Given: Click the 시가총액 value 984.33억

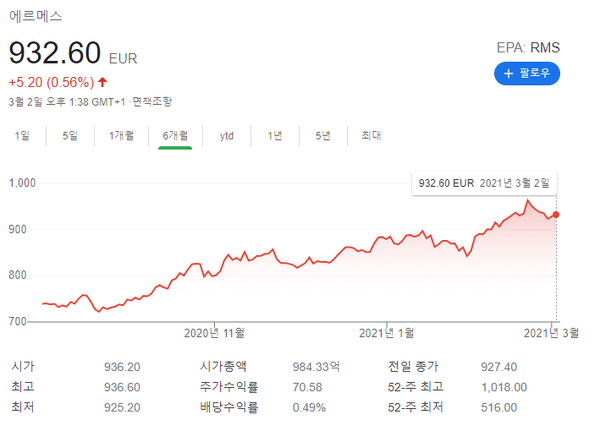Looking at the screenshot, I should click(x=316, y=367).
